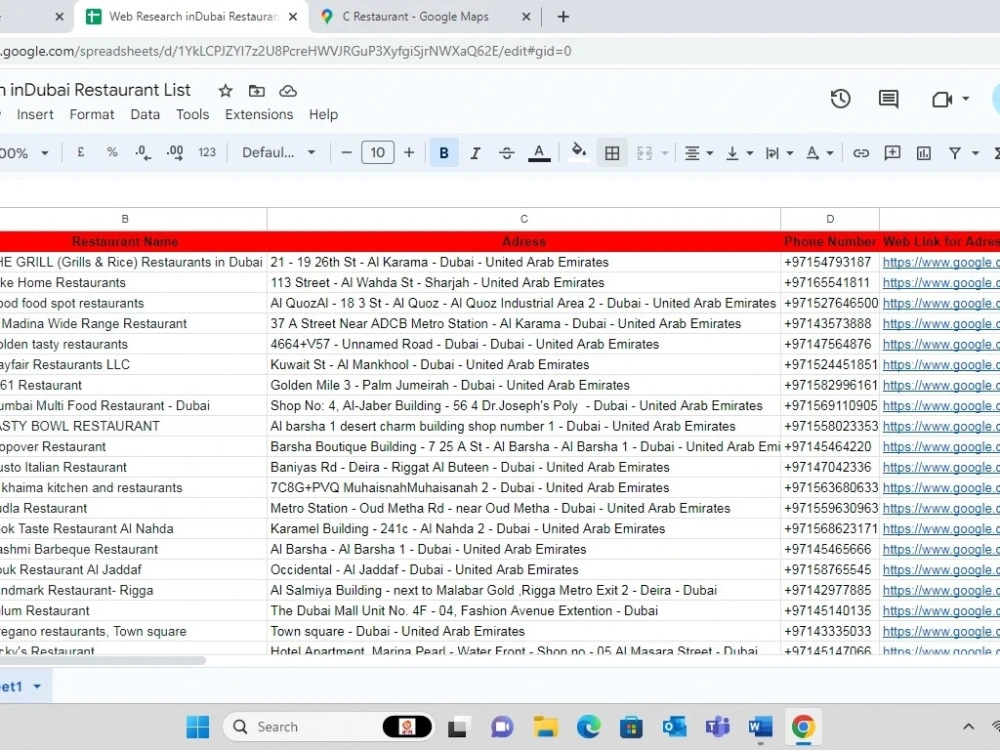The image size is (1000, 750).
Task: Decrease decimal places button
Action: tap(143, 152)
